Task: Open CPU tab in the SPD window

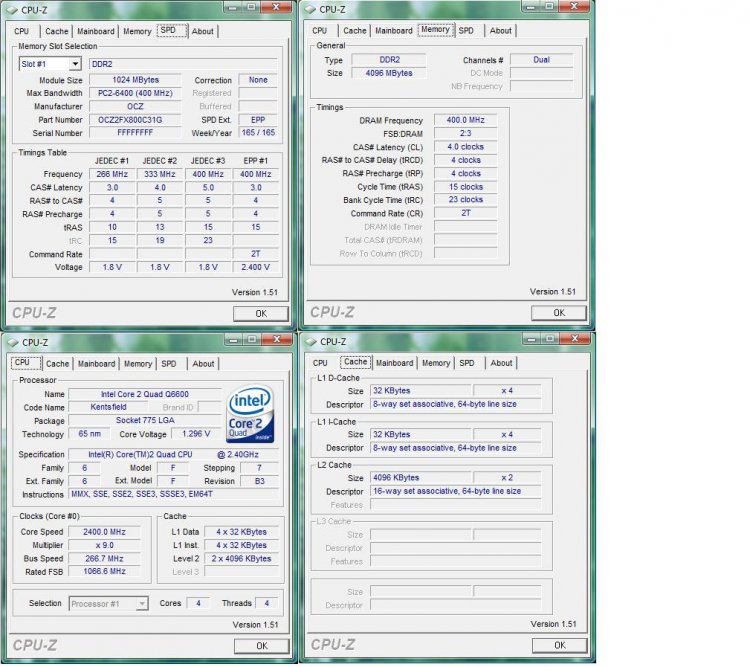Action: tap(22, 31)
